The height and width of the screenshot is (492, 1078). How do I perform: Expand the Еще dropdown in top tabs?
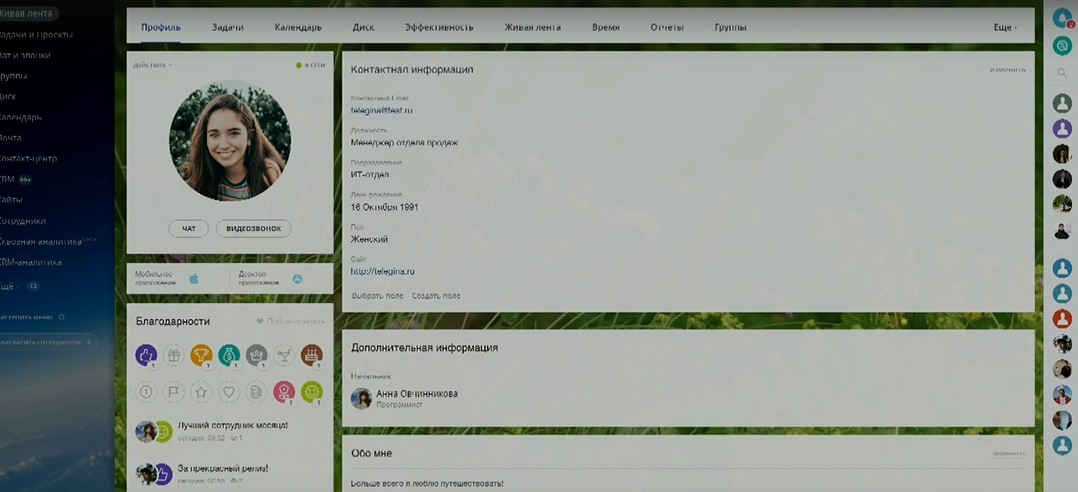[x=1004, y=27]
